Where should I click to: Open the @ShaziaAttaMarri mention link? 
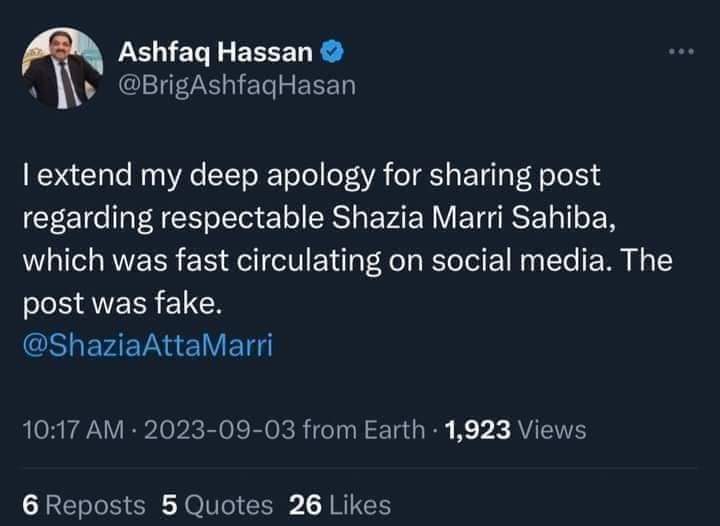click(147, 347)
